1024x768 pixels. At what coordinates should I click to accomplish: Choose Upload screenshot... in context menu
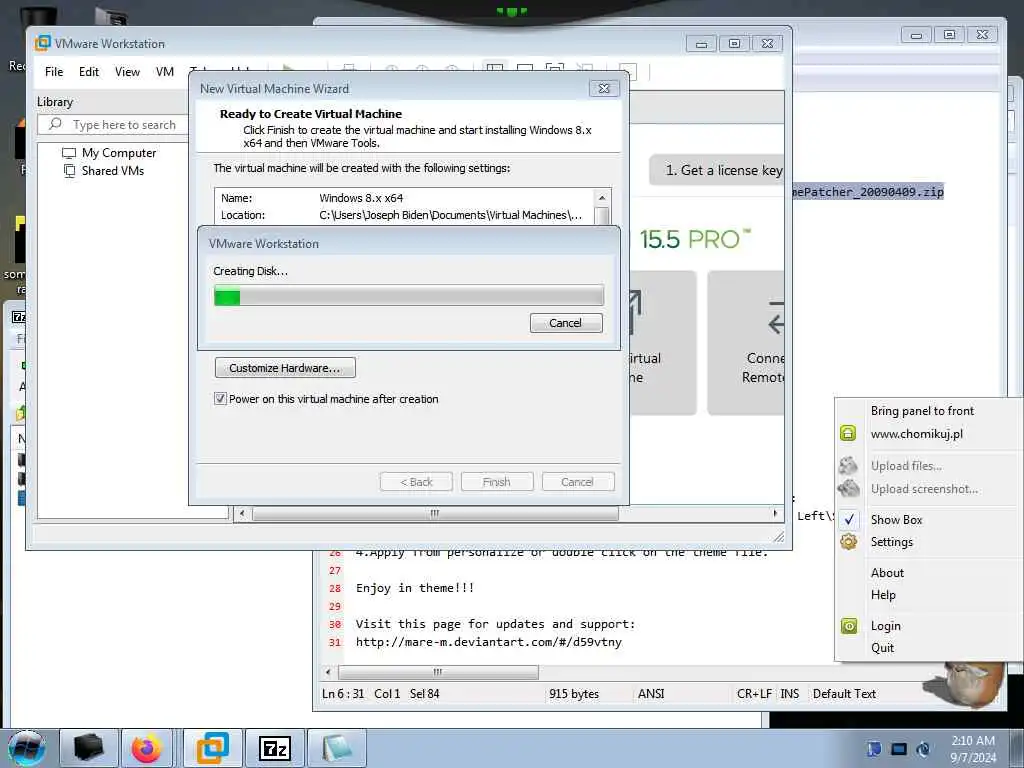[x=924, y=488]
